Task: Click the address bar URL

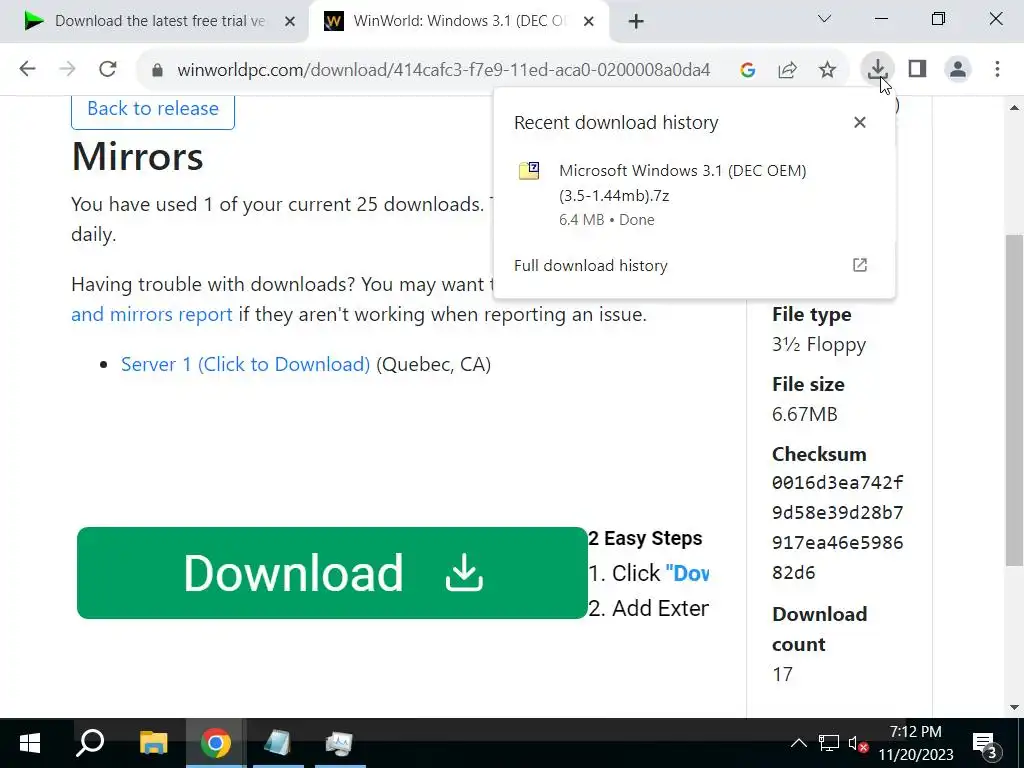Action: click(x=443, y=70)
